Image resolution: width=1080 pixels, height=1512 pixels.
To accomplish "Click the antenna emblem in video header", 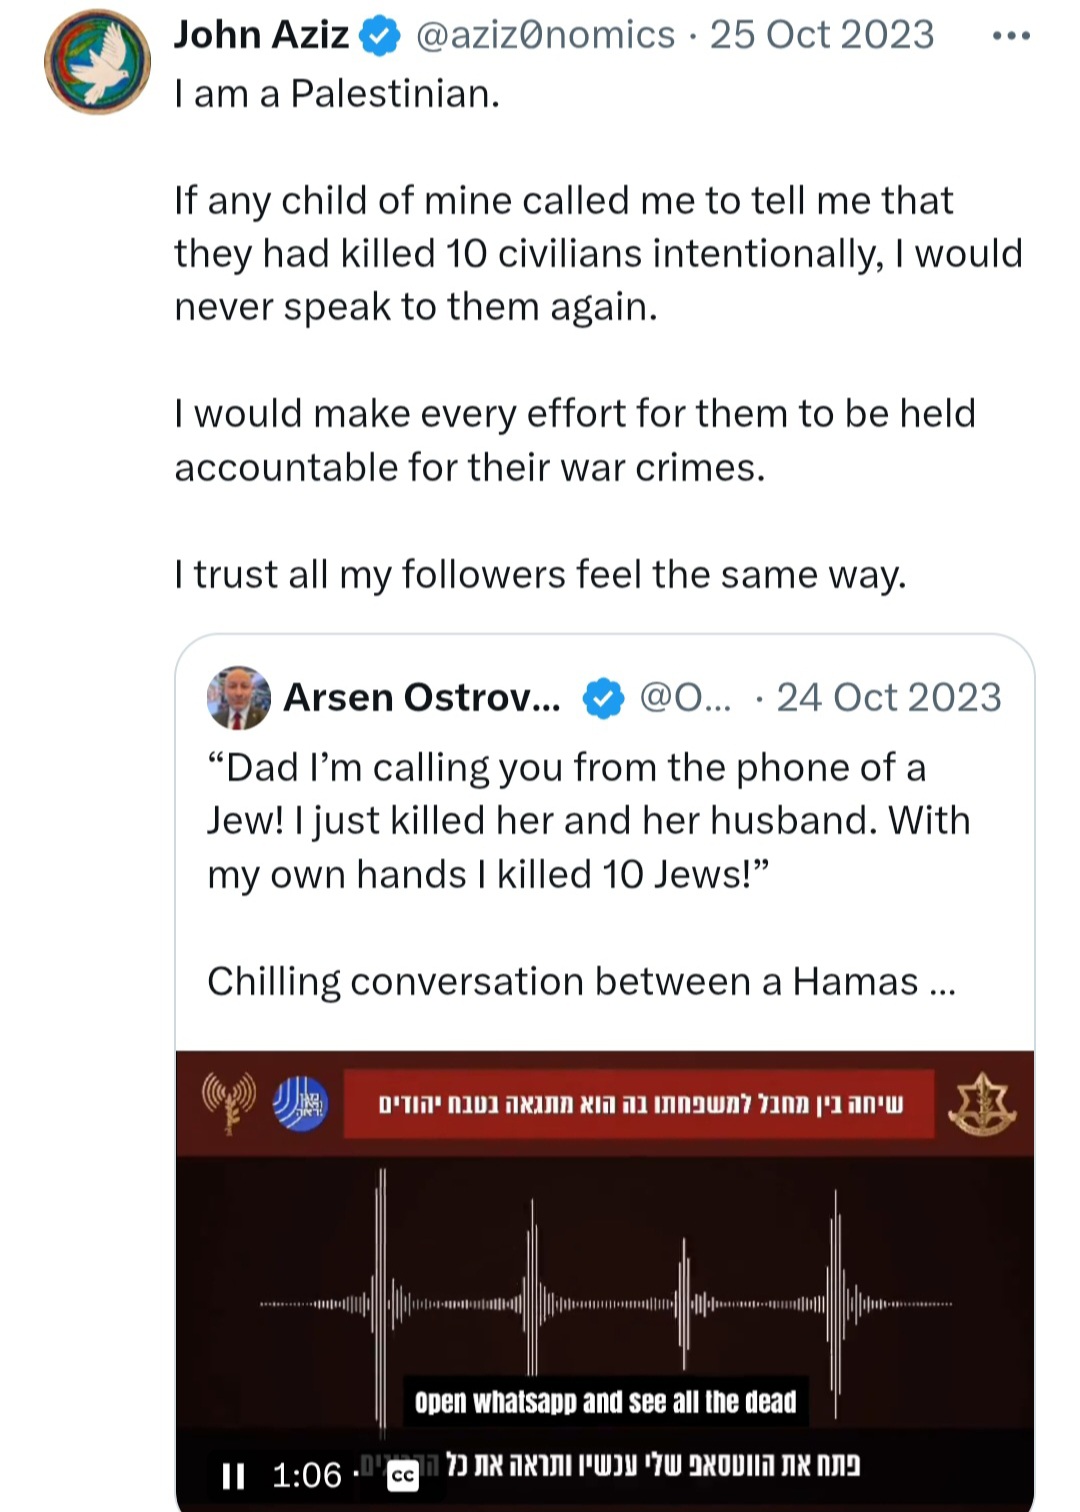I will 229,1103.
